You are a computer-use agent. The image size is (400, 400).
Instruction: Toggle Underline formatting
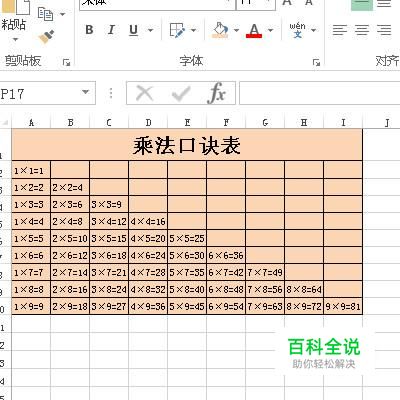(133, 30)
